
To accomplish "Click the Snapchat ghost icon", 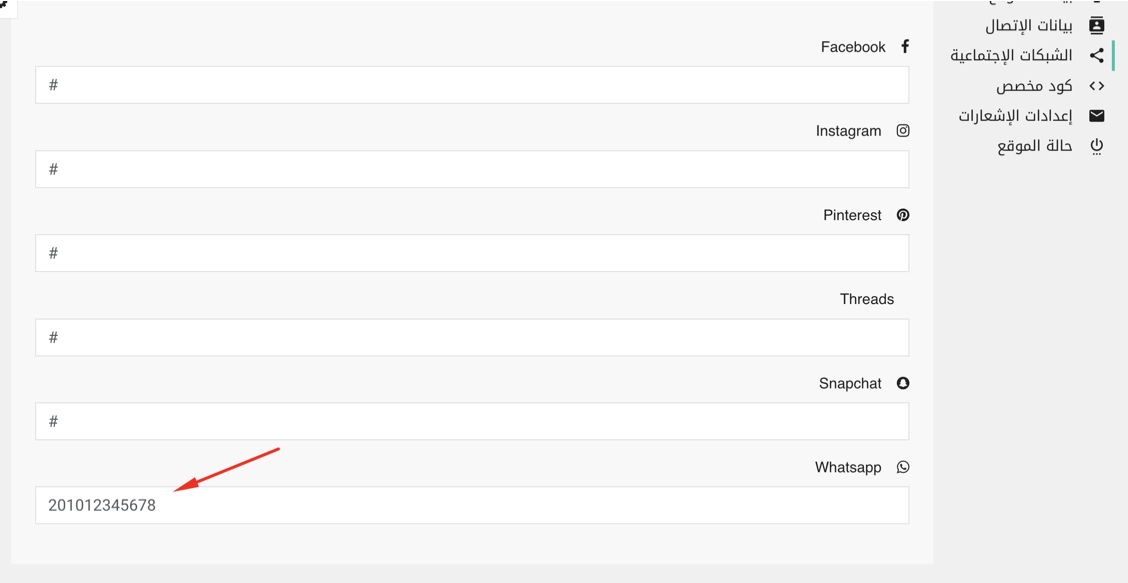I will click(903, 383).
